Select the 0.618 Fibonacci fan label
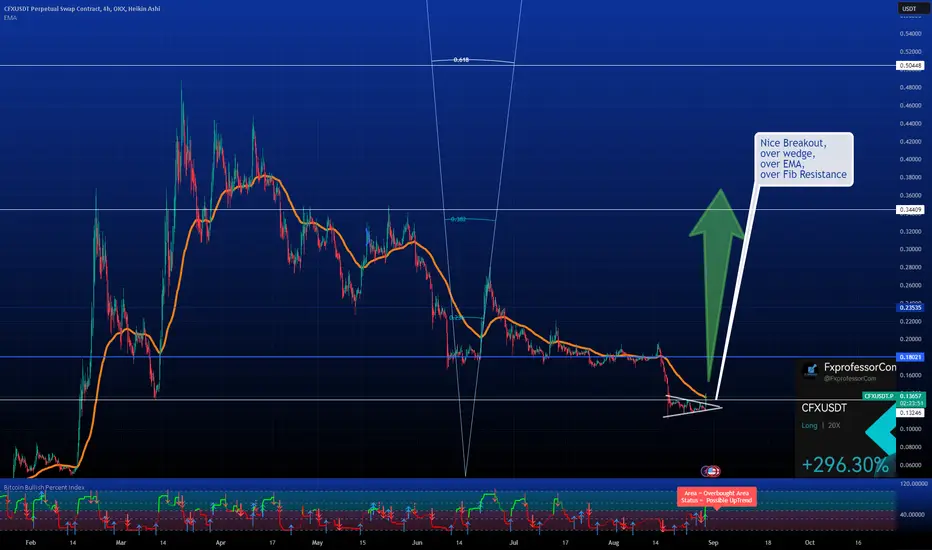The width and height of the screenshot is (932, 550). pyautogui.click(x=461, y=60)
